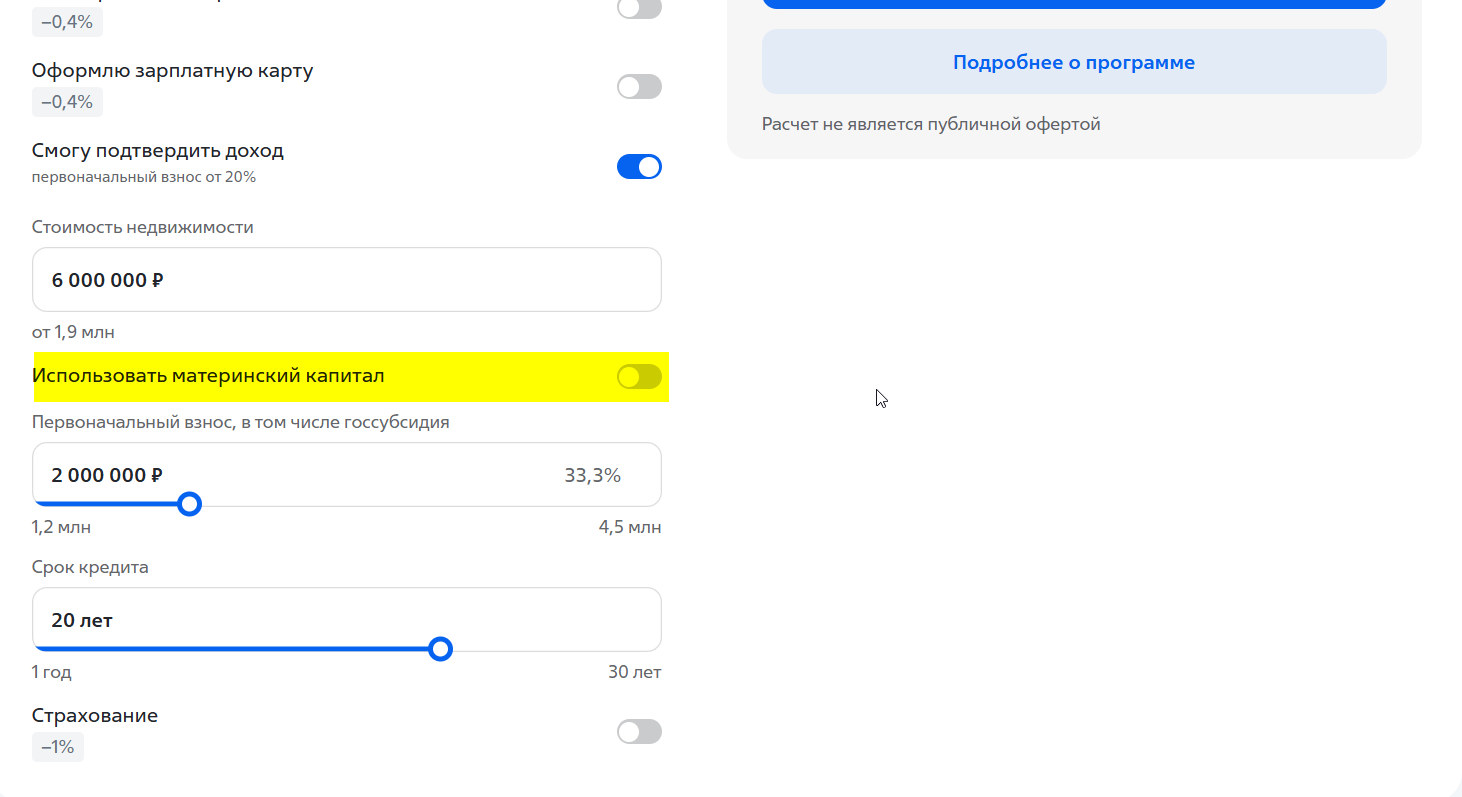Viewport: 1462px width, 797px height.
Task: Disable the 'Смогу подтвердить доход' switch
Action: click(639, 166)
